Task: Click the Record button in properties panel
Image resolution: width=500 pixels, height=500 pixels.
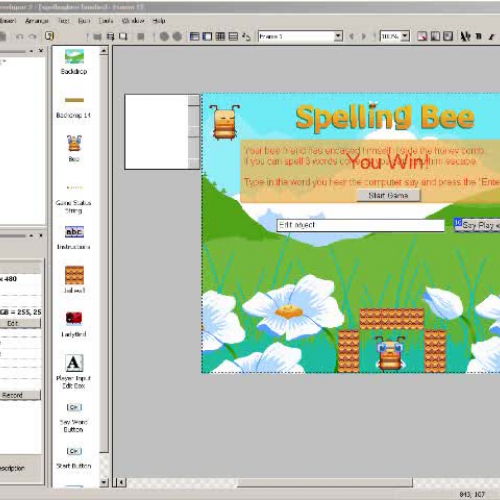Action: [x=20, y=395]
